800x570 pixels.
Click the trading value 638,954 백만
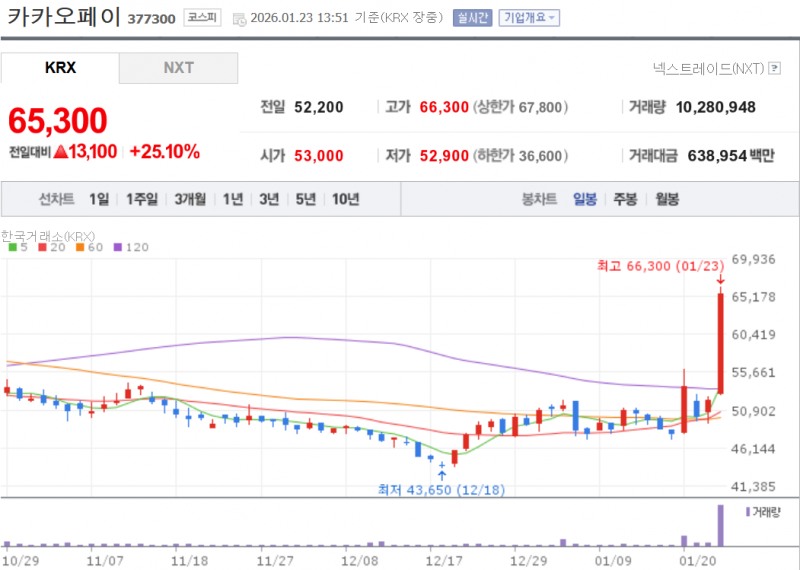tap(731, 156)
